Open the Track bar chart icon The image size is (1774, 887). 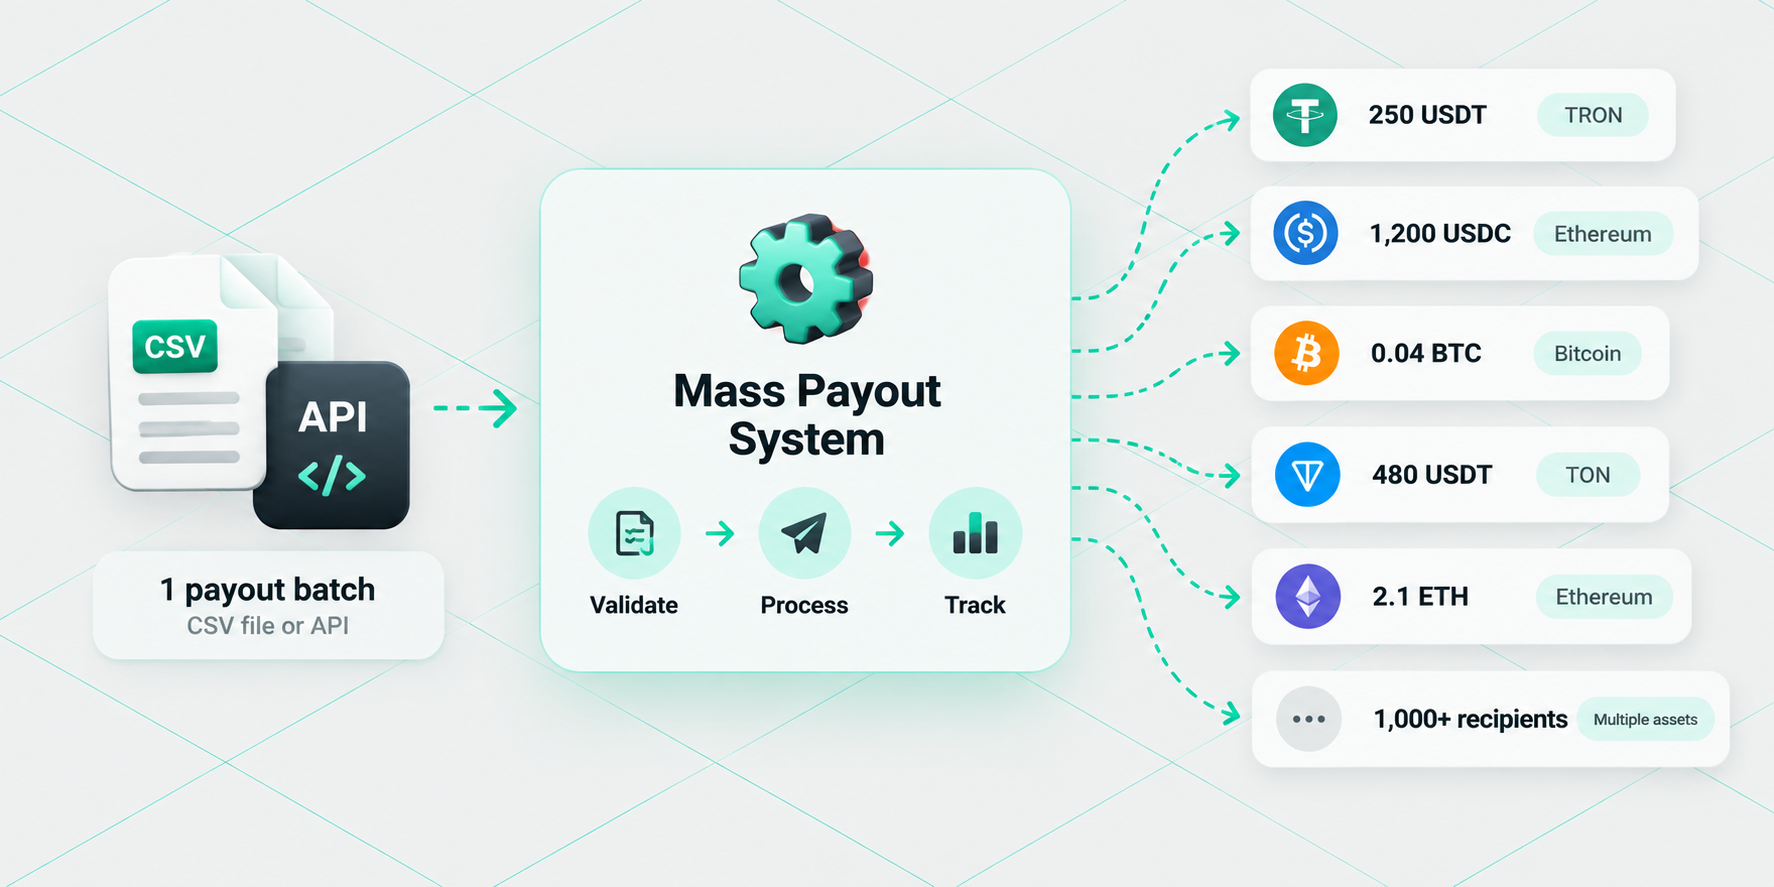pyautogui.click(x=975, y=533)
